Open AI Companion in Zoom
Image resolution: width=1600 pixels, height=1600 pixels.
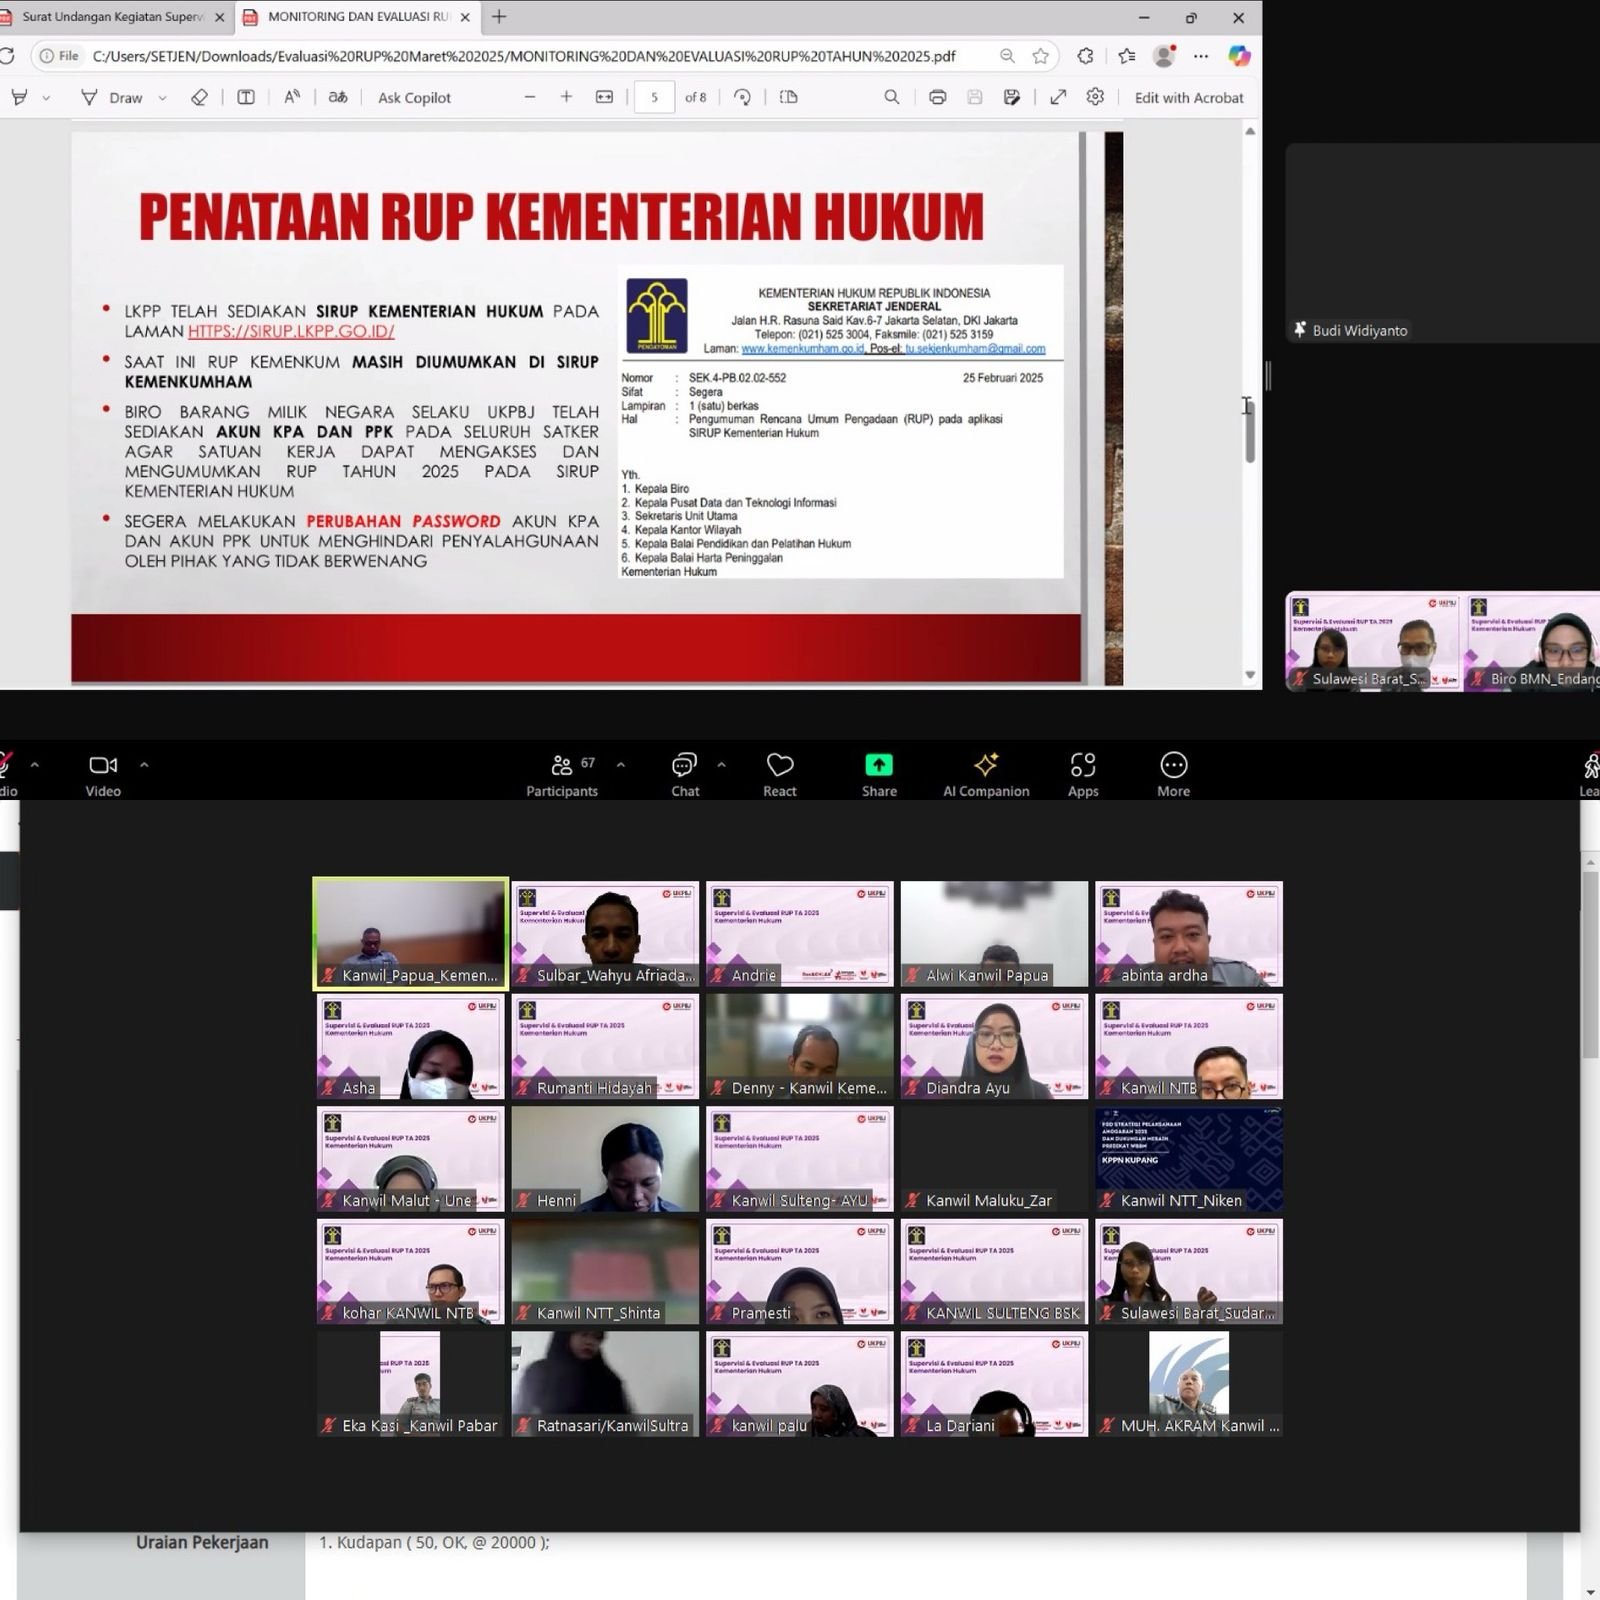pyautogui.click(x=986, y=775)
